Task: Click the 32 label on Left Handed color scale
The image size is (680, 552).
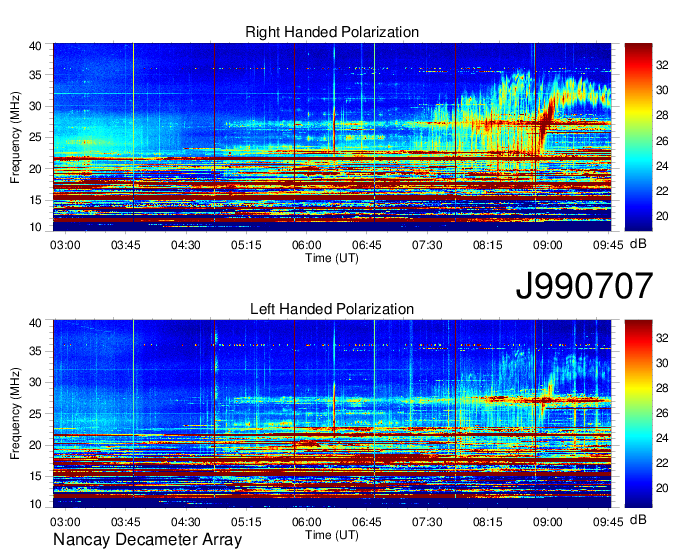Action: pos(662,338)
